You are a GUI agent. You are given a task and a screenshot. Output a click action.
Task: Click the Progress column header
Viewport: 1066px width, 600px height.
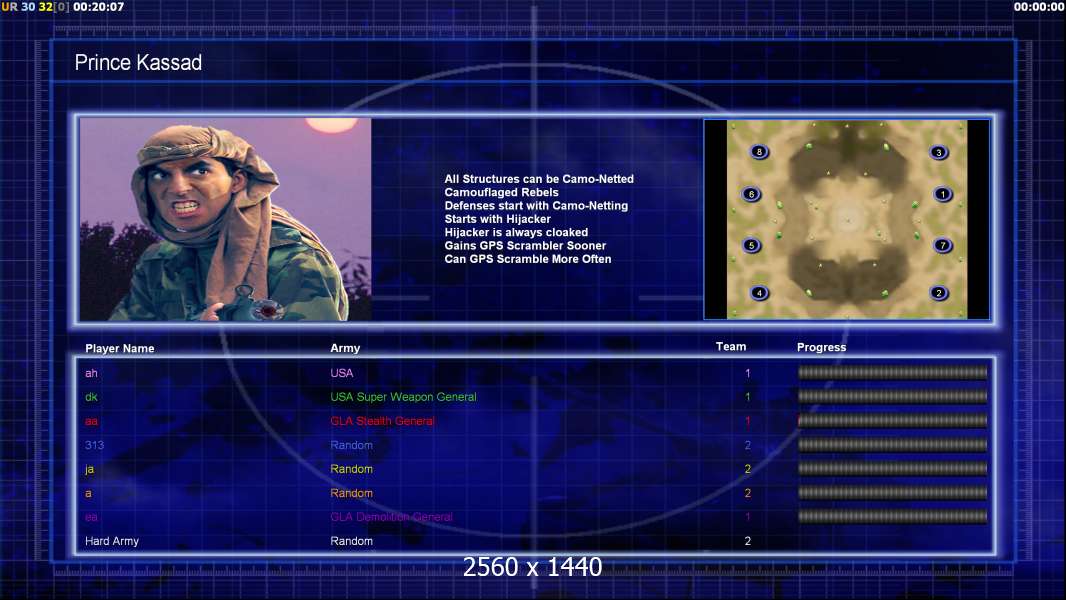pos(821,347)
